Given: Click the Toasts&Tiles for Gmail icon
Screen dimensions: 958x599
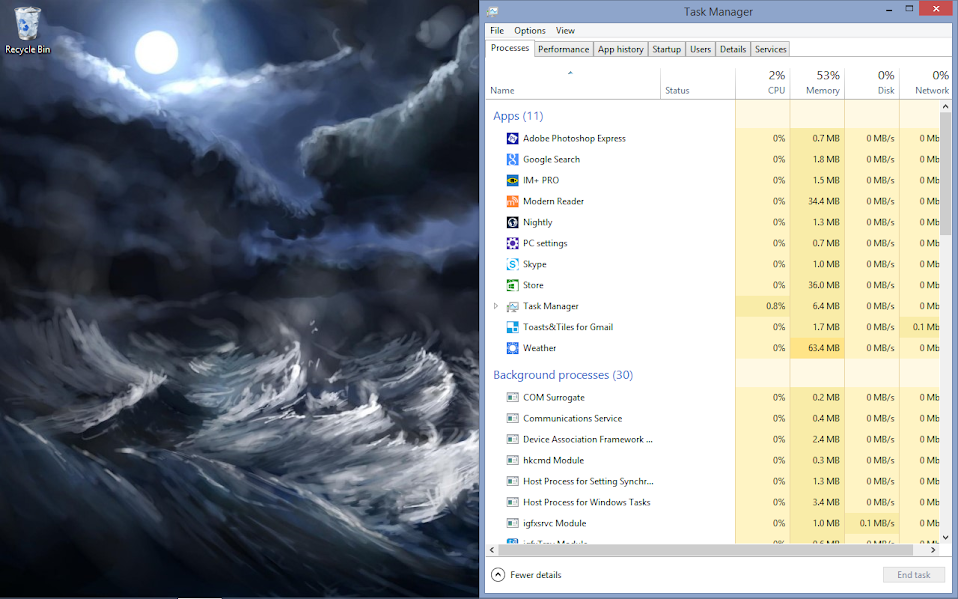Looking at the screenshot, I should click(x=513, y=327).
